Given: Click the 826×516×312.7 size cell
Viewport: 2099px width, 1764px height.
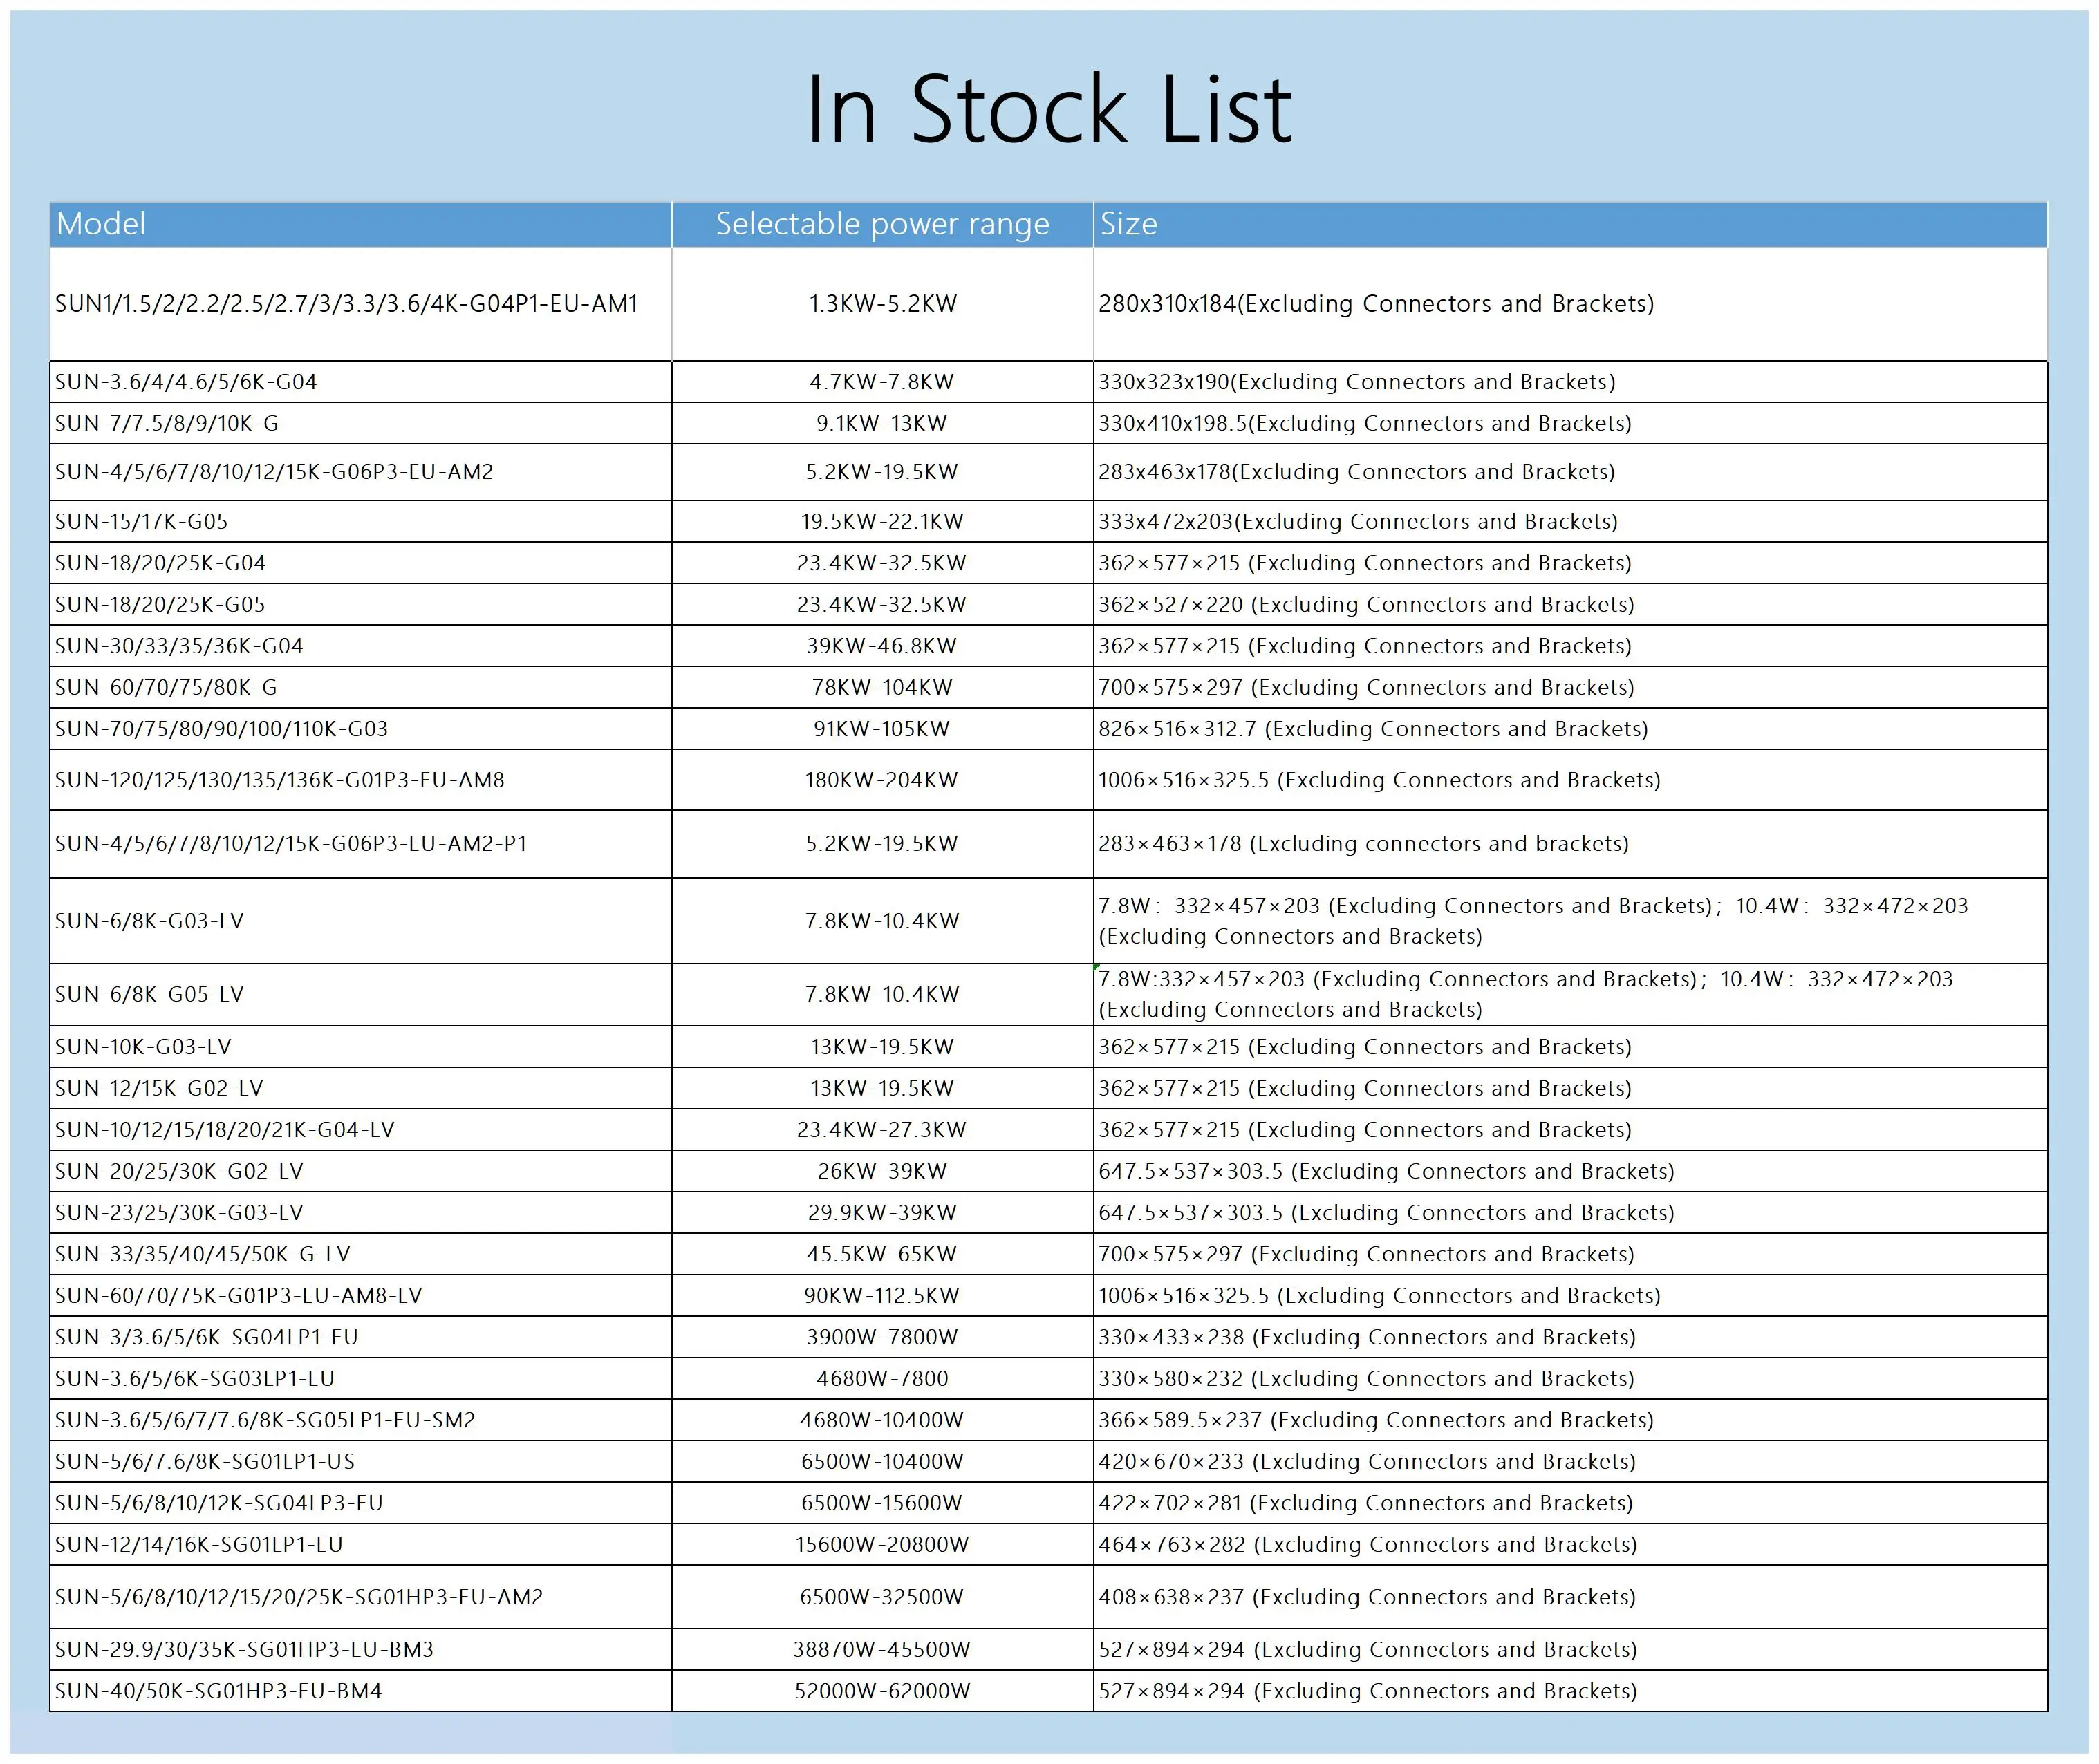Looking at the screenshot, I should [1372, 730].
